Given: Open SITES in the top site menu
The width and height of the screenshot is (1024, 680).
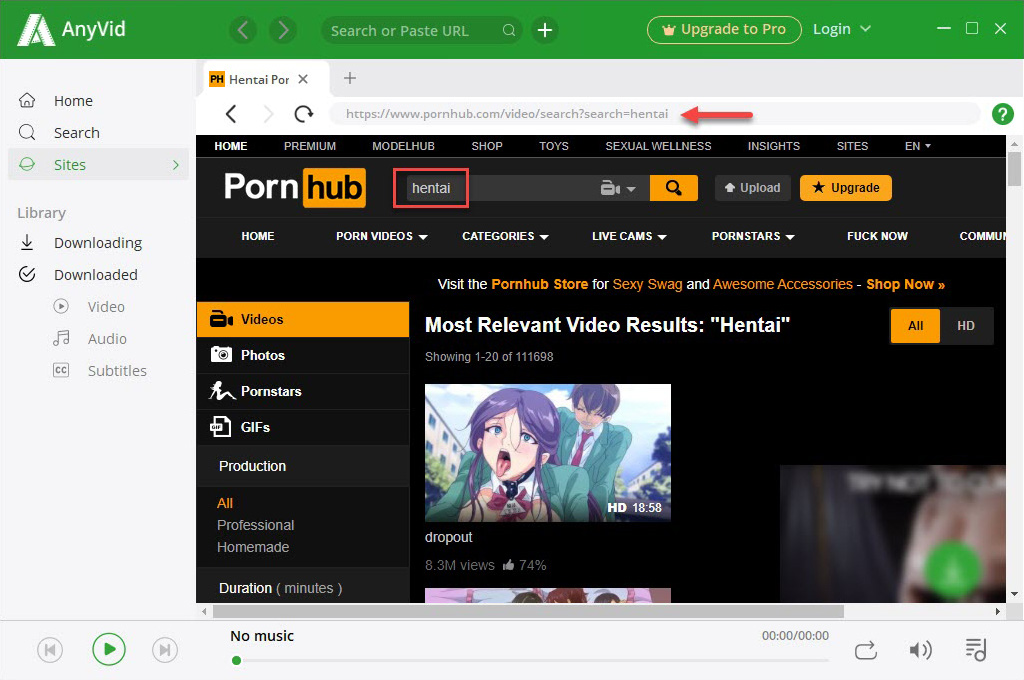Looking at the screenshot, I should click(x=852, y=146).
